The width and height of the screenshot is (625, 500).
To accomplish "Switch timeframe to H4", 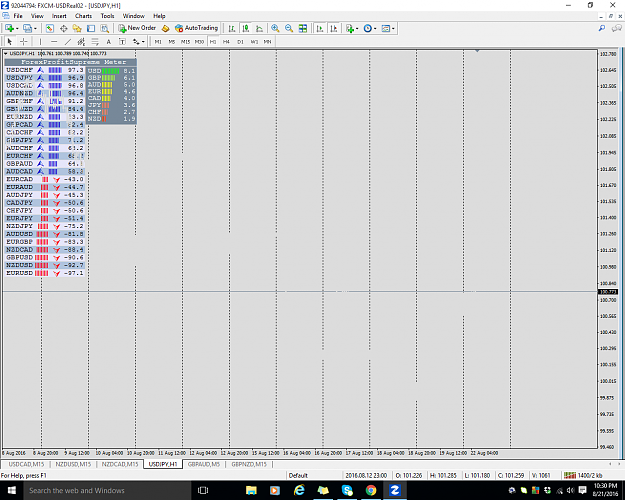I will point(226,41).
